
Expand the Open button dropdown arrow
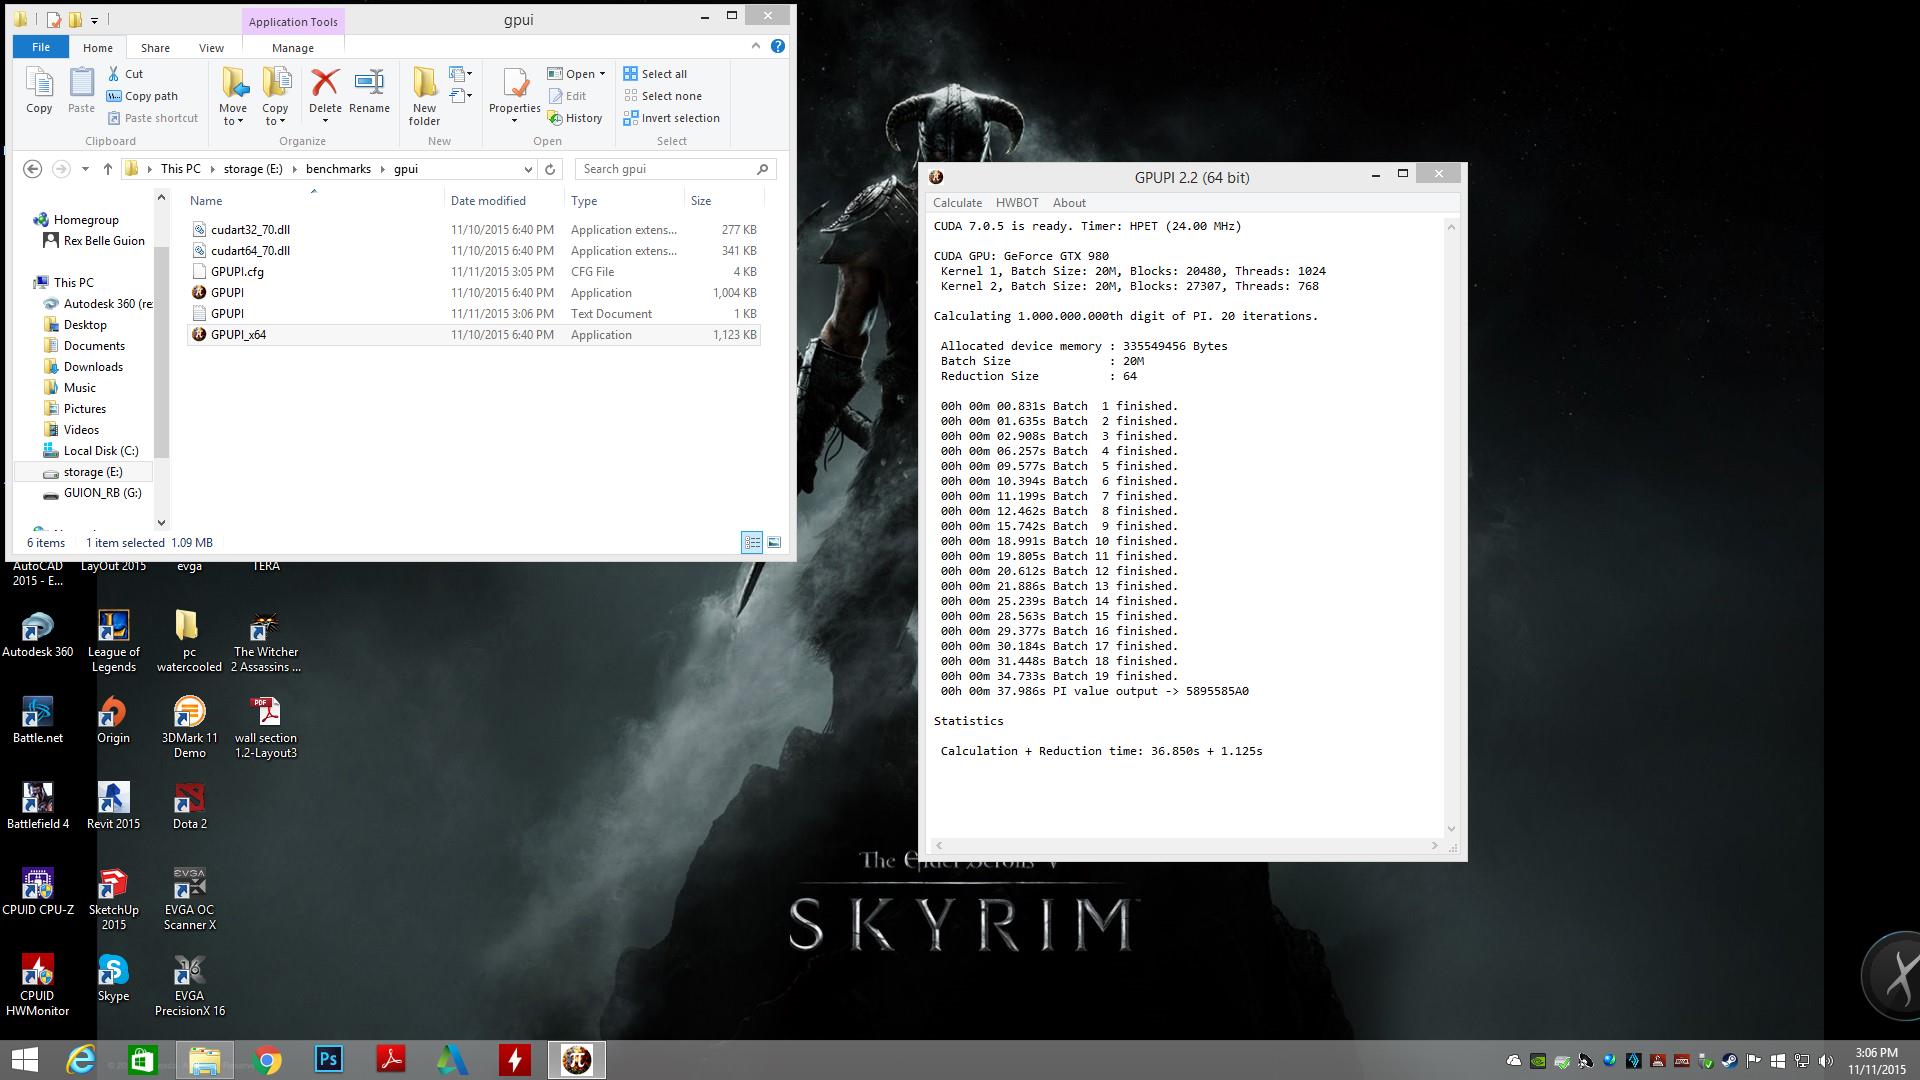click(602, 74)
